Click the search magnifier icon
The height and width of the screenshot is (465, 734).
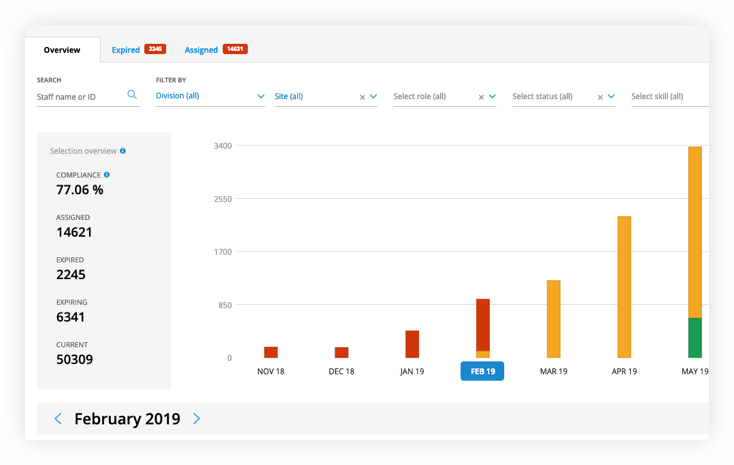pos(132,96)
